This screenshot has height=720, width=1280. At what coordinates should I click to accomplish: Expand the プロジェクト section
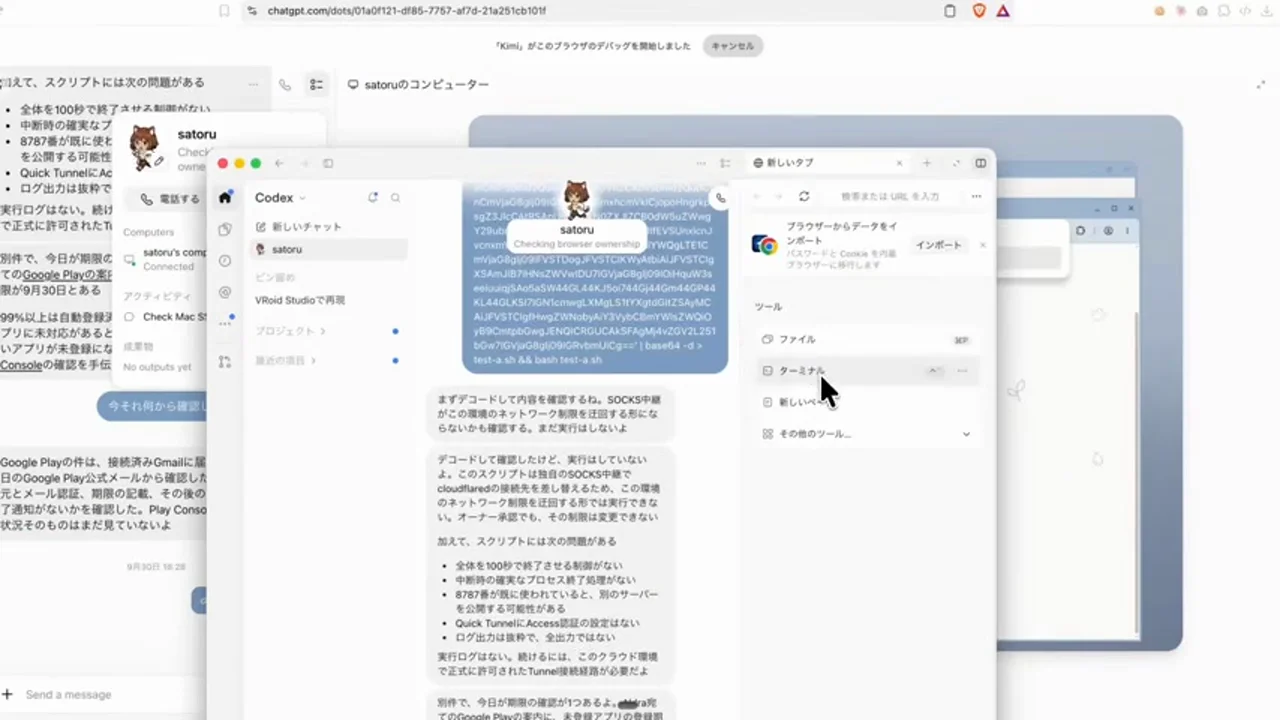291,331
